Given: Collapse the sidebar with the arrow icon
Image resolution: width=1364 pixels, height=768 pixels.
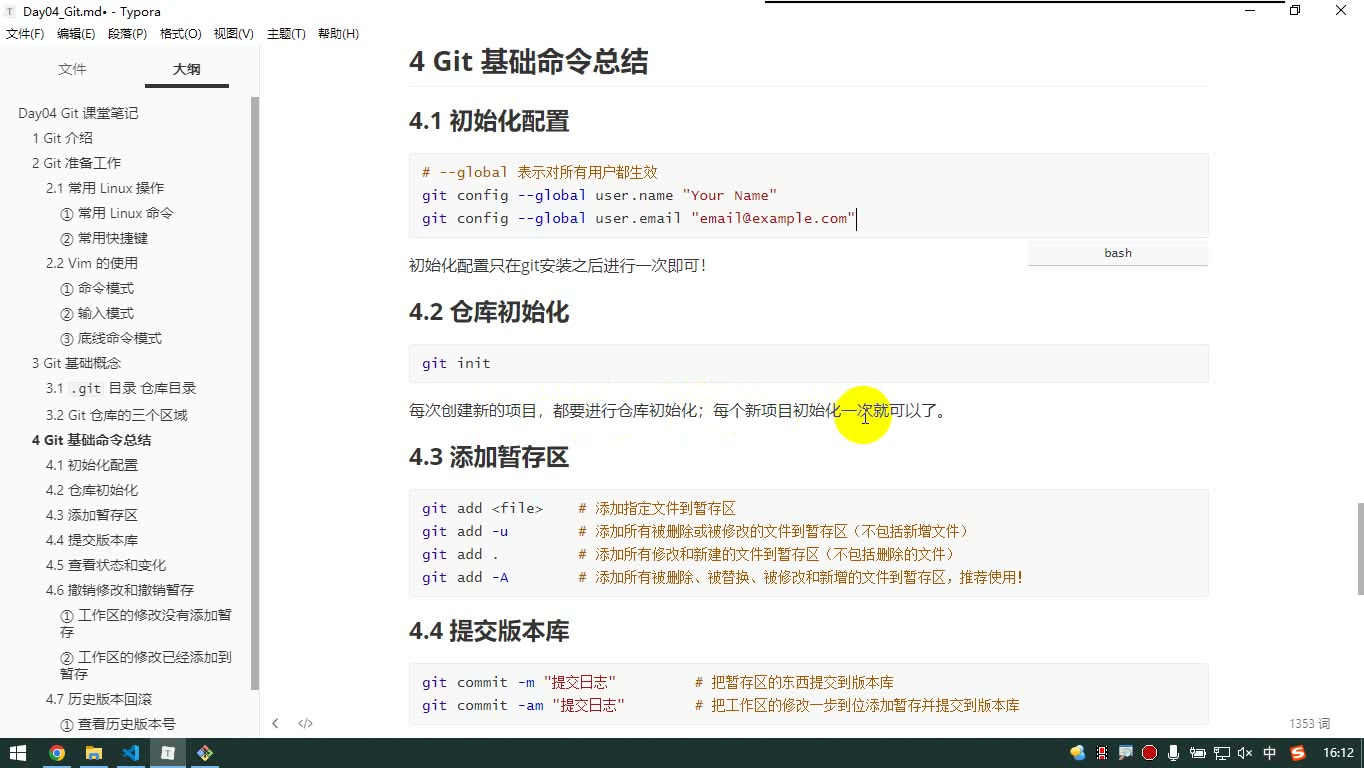Looking at the screenshot, I should [x=275, y=723].
